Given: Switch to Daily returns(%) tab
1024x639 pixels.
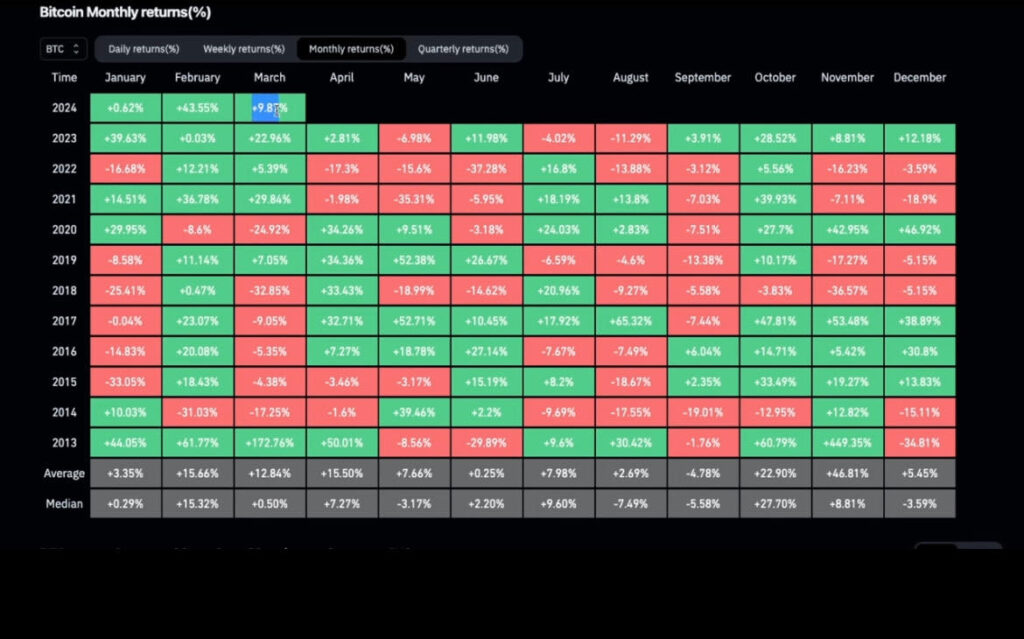Looking at the screenshot, I should (143, 48).
